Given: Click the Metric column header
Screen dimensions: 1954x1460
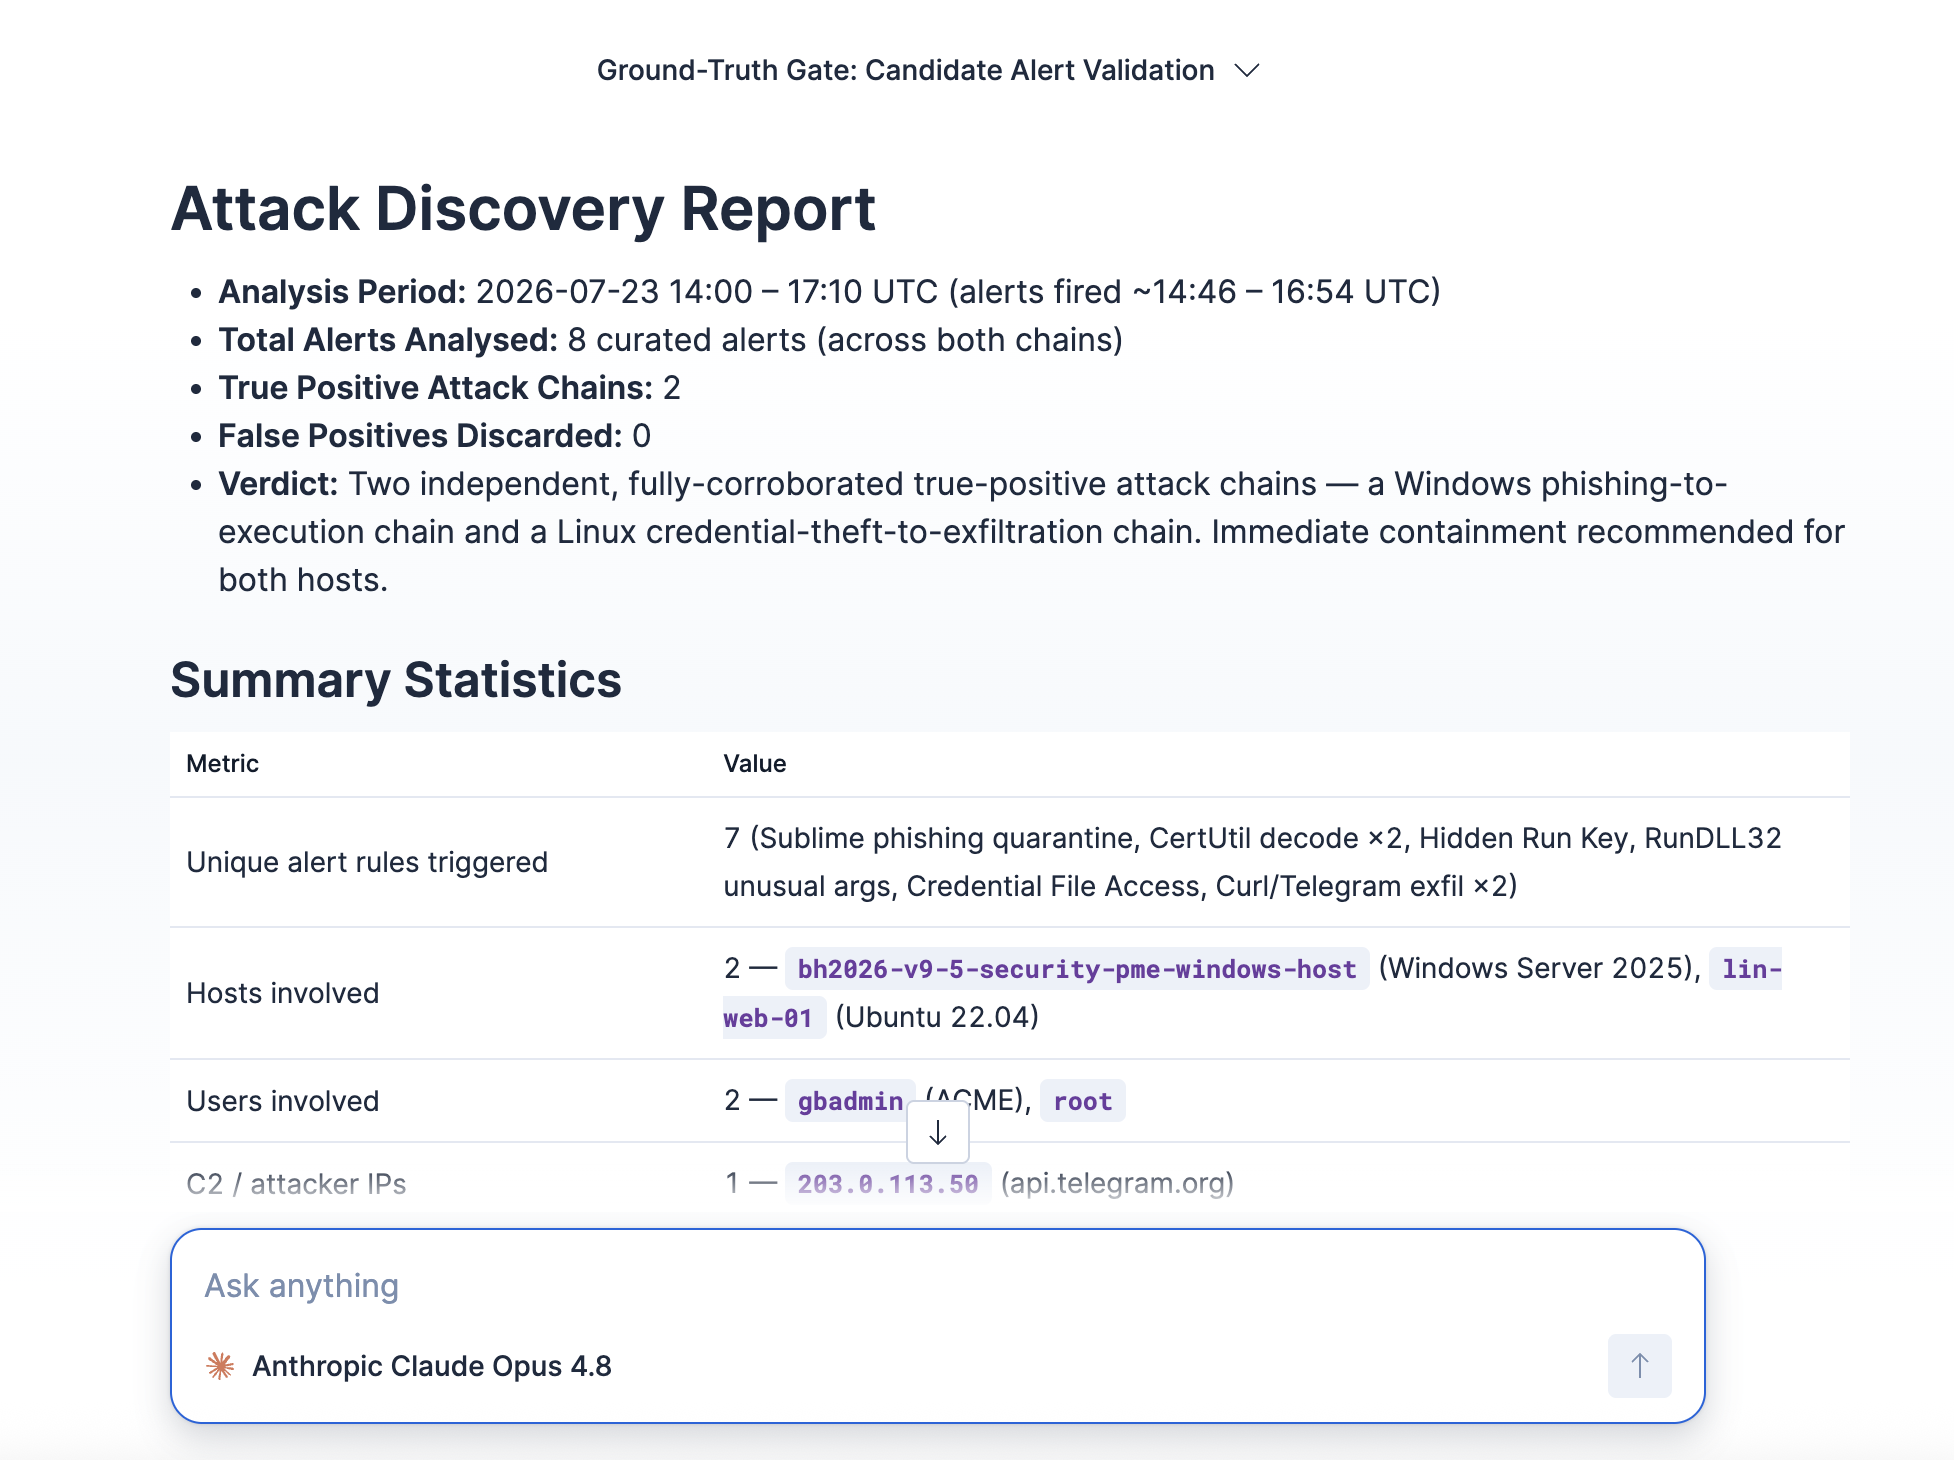Looking at the screenshot, I should tap(222, 764).
